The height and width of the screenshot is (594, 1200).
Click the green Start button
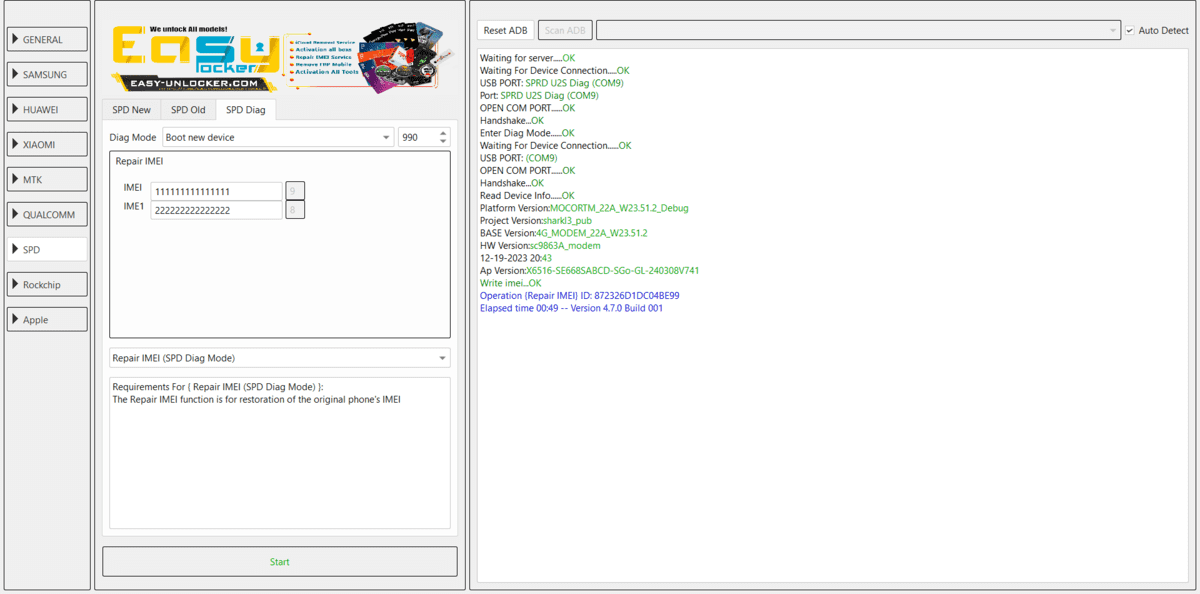280,562
